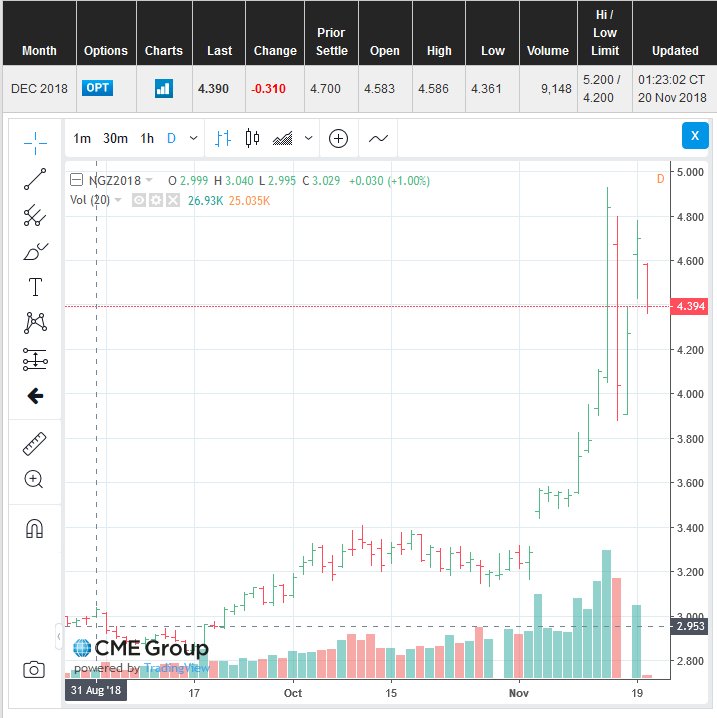
Task: Select the trend line drawing tool
Action: pos(35,179)
